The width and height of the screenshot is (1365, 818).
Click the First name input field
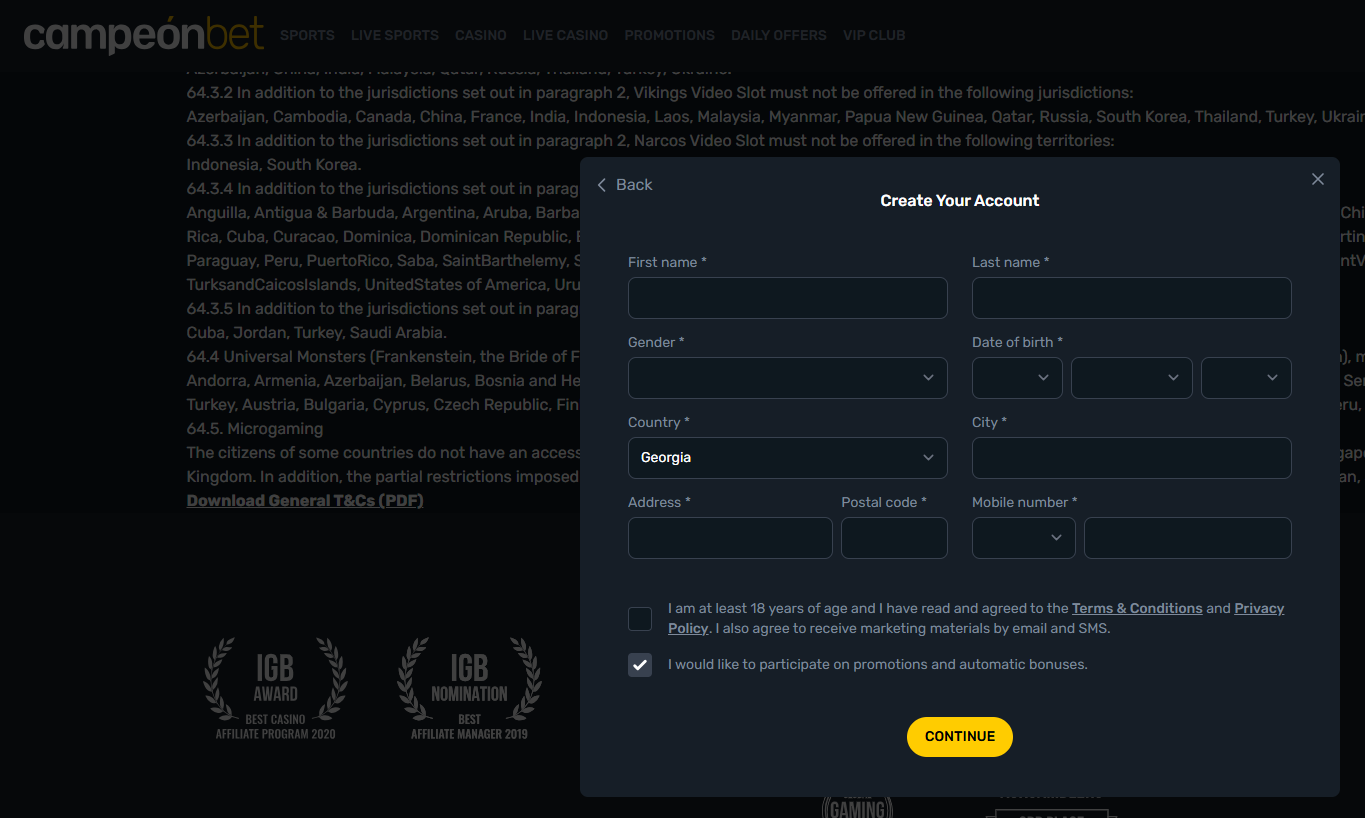click(787, 298)
